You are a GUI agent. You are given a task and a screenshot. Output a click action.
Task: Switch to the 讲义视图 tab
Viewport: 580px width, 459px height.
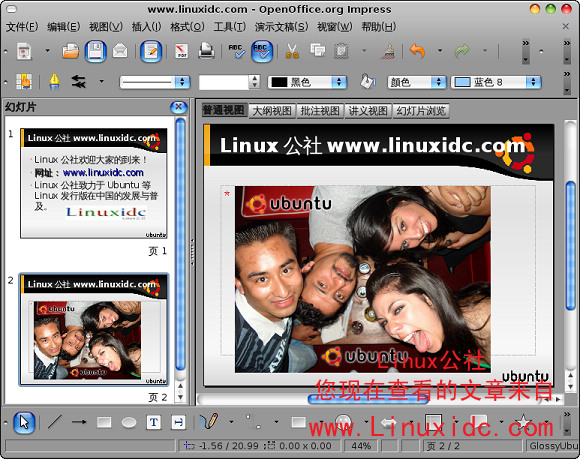click(x=368, y=111)
